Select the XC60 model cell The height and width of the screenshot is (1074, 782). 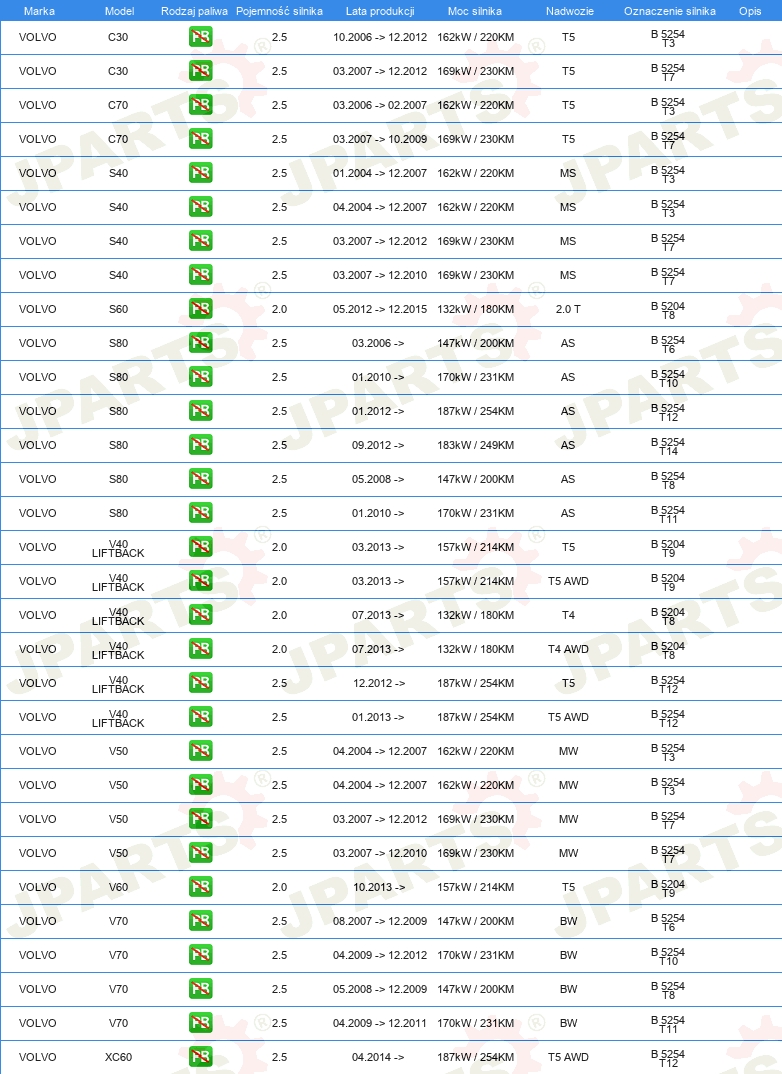click(118, 1057)
